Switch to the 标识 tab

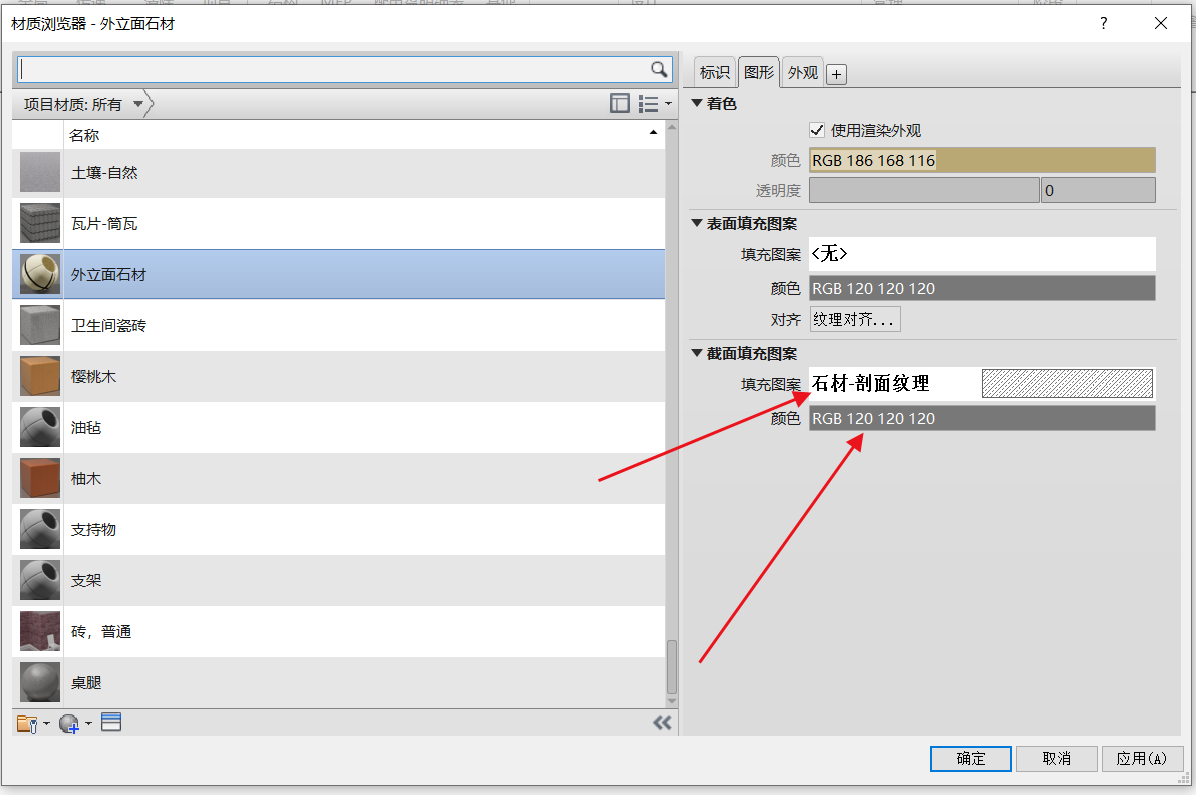[714, 72]
